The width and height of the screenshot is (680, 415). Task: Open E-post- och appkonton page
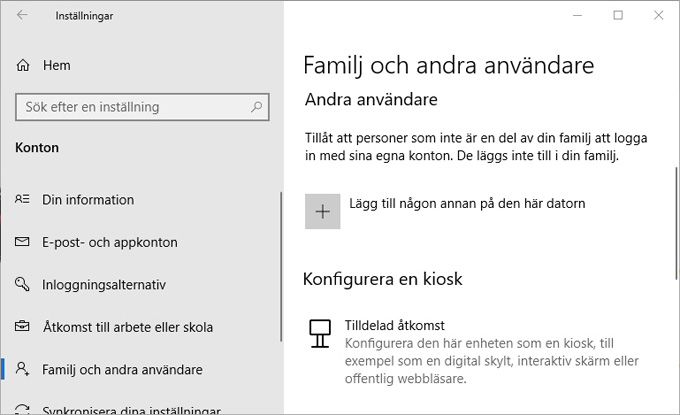tap(110, 242)
